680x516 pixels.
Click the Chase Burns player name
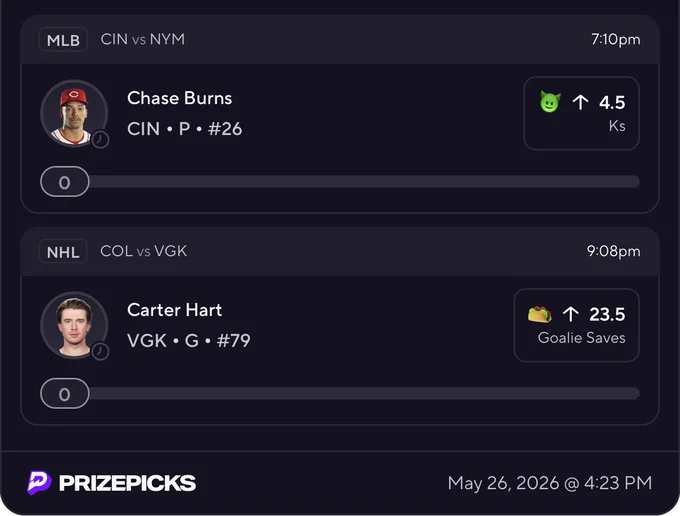click(x=180, y=98)
